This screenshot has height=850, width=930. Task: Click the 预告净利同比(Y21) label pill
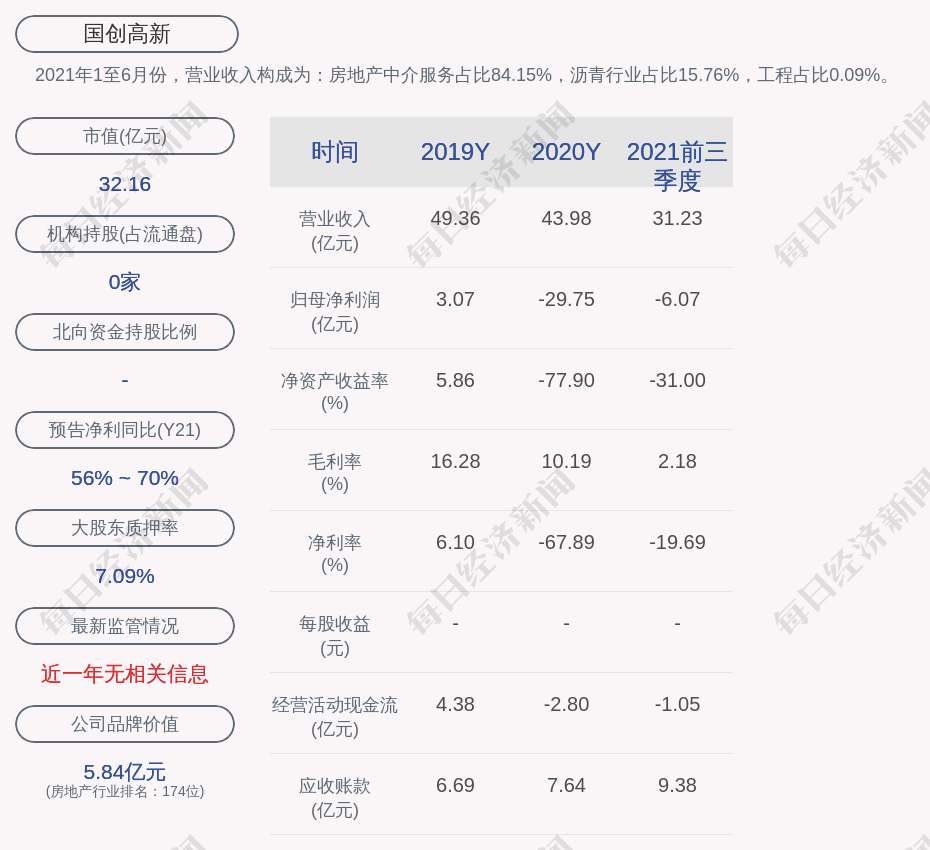[125, 430]
